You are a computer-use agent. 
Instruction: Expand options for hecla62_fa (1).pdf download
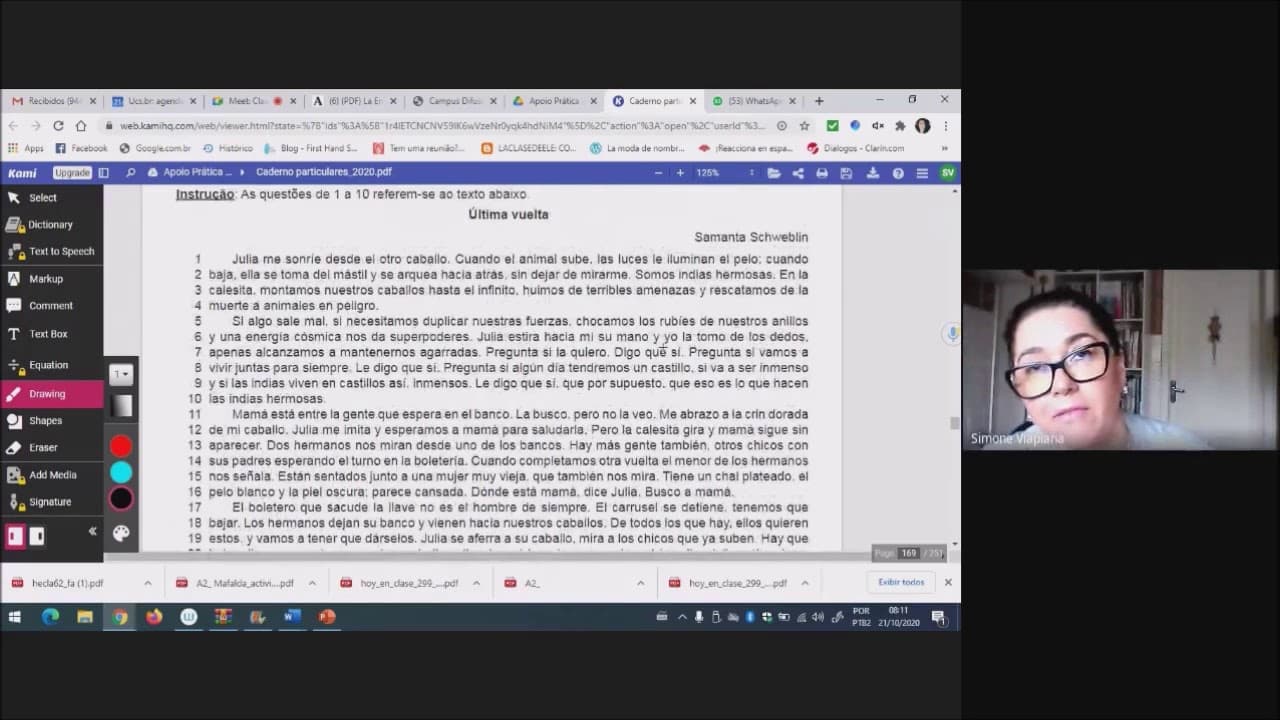[147, 583]
